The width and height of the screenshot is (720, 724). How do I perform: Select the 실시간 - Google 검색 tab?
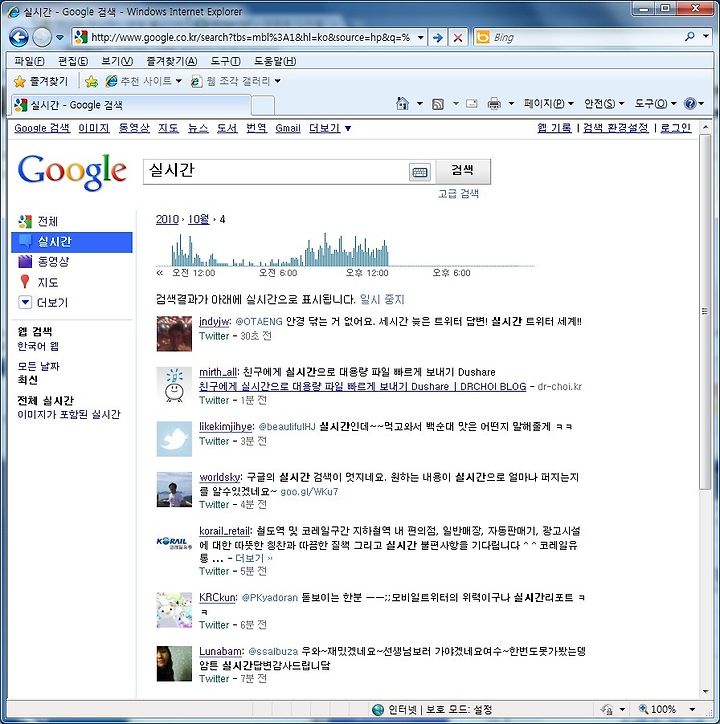pos(131,105)
